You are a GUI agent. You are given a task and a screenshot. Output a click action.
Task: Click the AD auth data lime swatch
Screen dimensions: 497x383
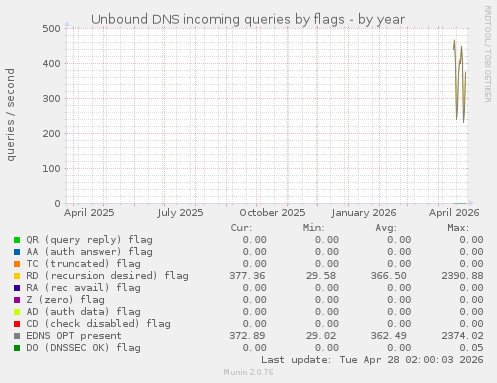point(17,312)
